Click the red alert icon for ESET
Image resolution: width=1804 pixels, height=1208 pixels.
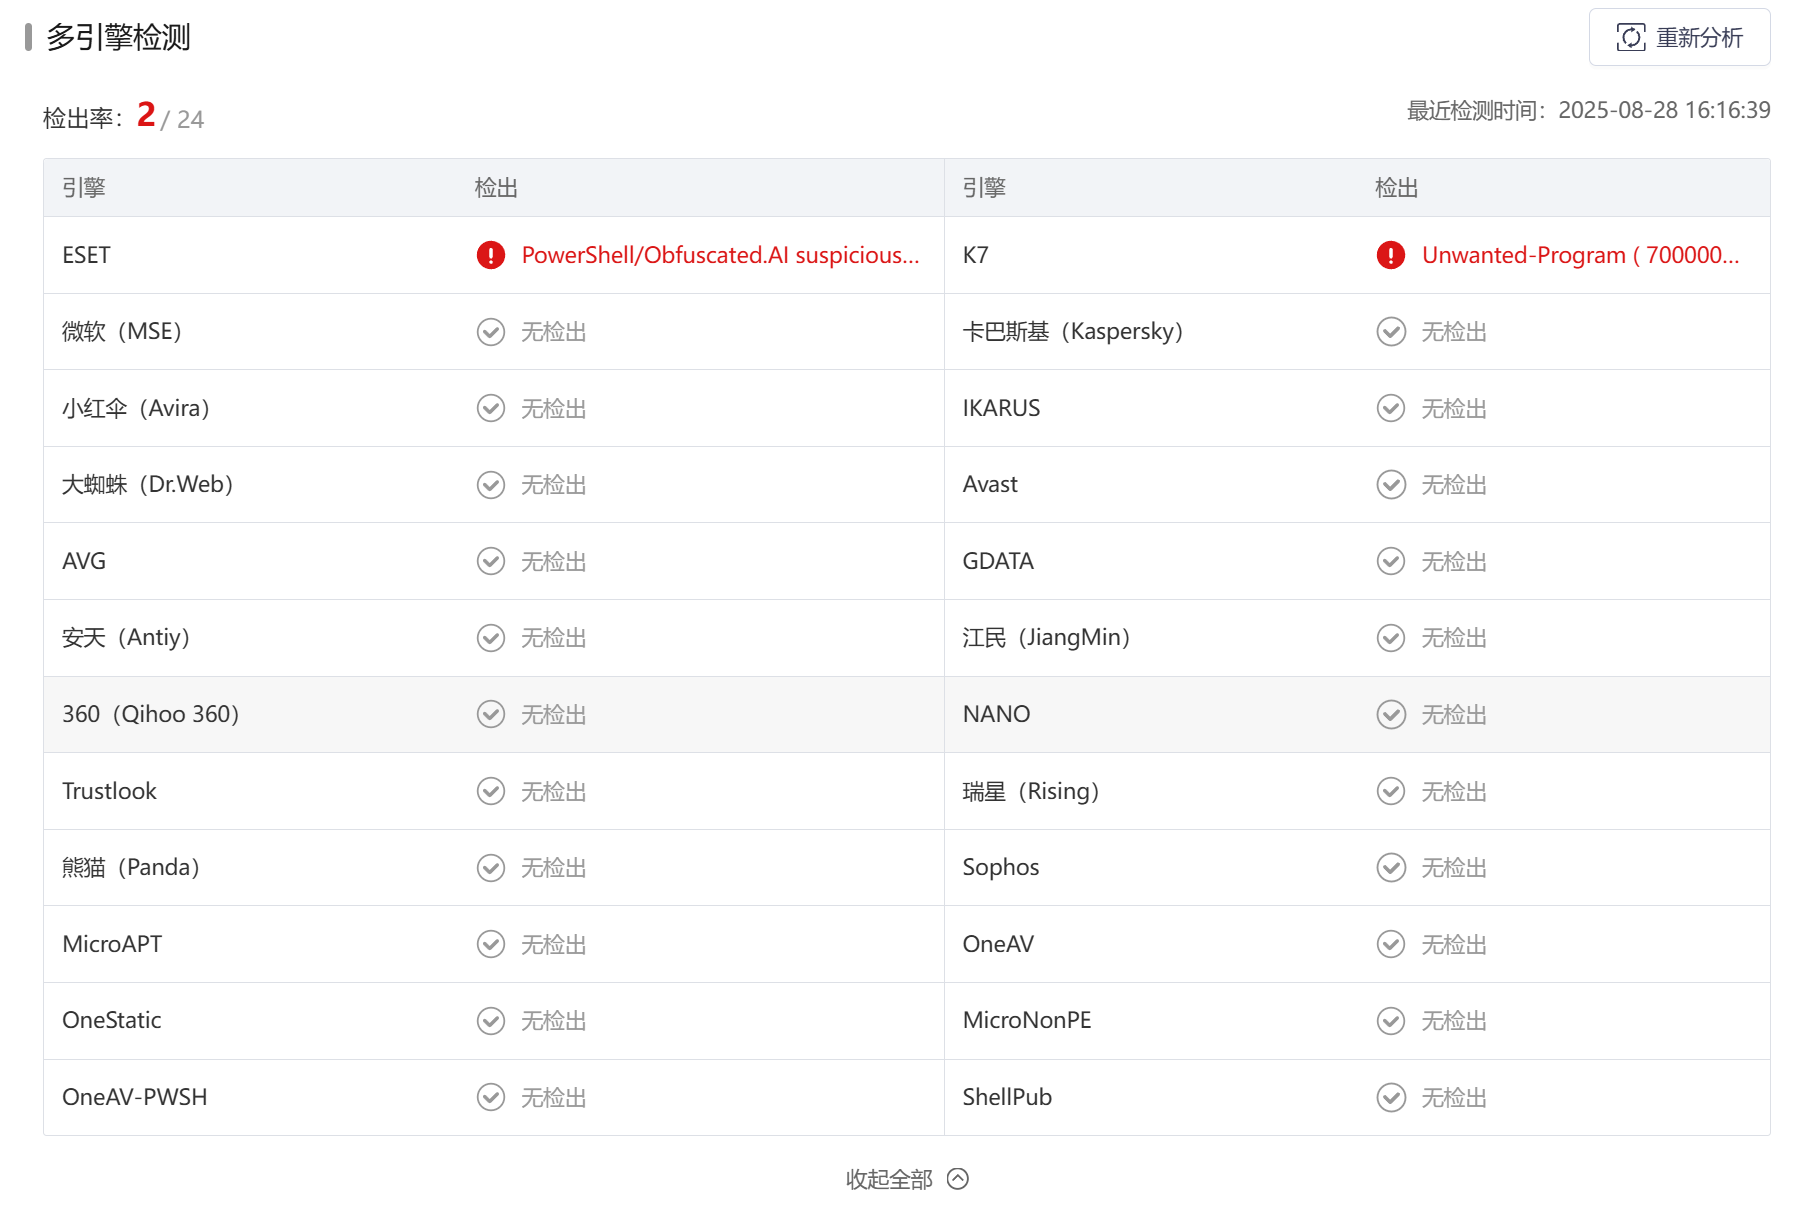[491, 255]
